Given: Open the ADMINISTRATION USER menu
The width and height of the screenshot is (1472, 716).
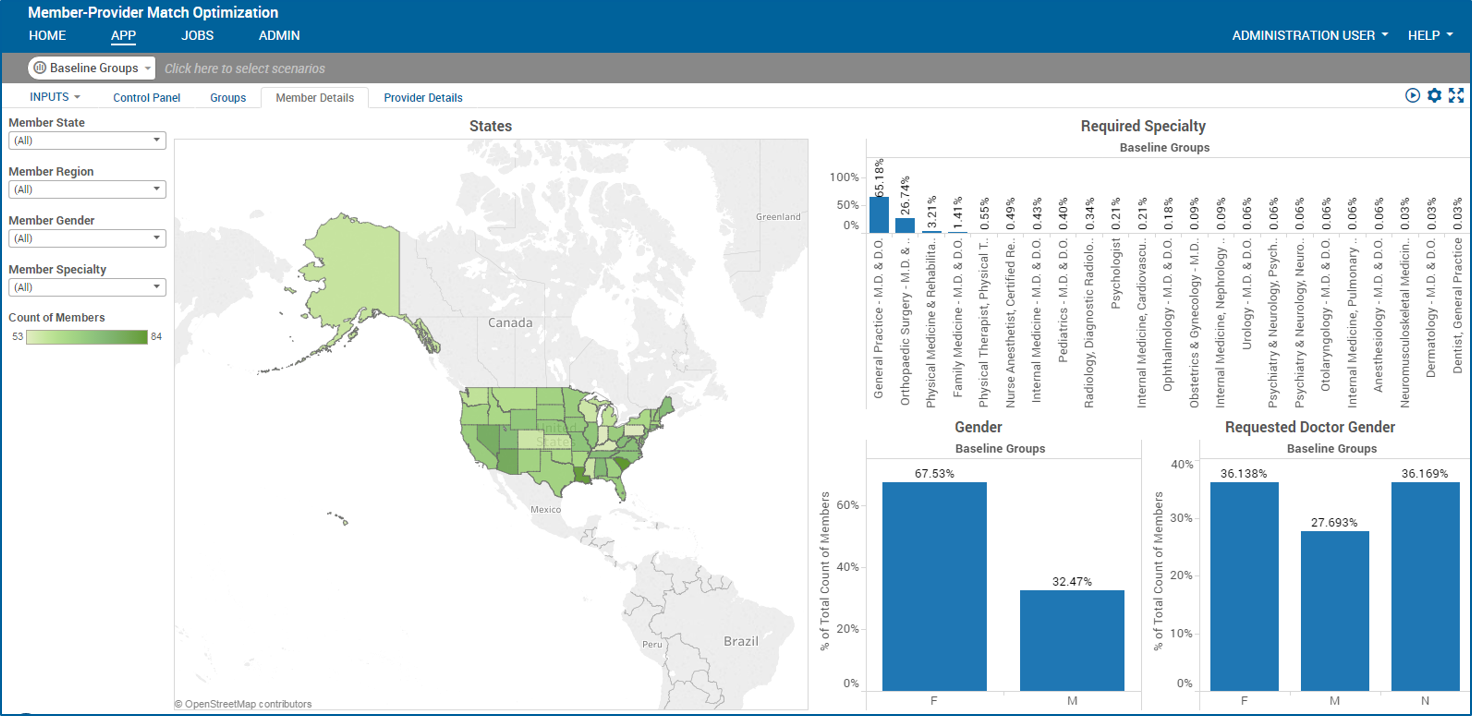Looking at the screenshot, I should coord(1303,35).
